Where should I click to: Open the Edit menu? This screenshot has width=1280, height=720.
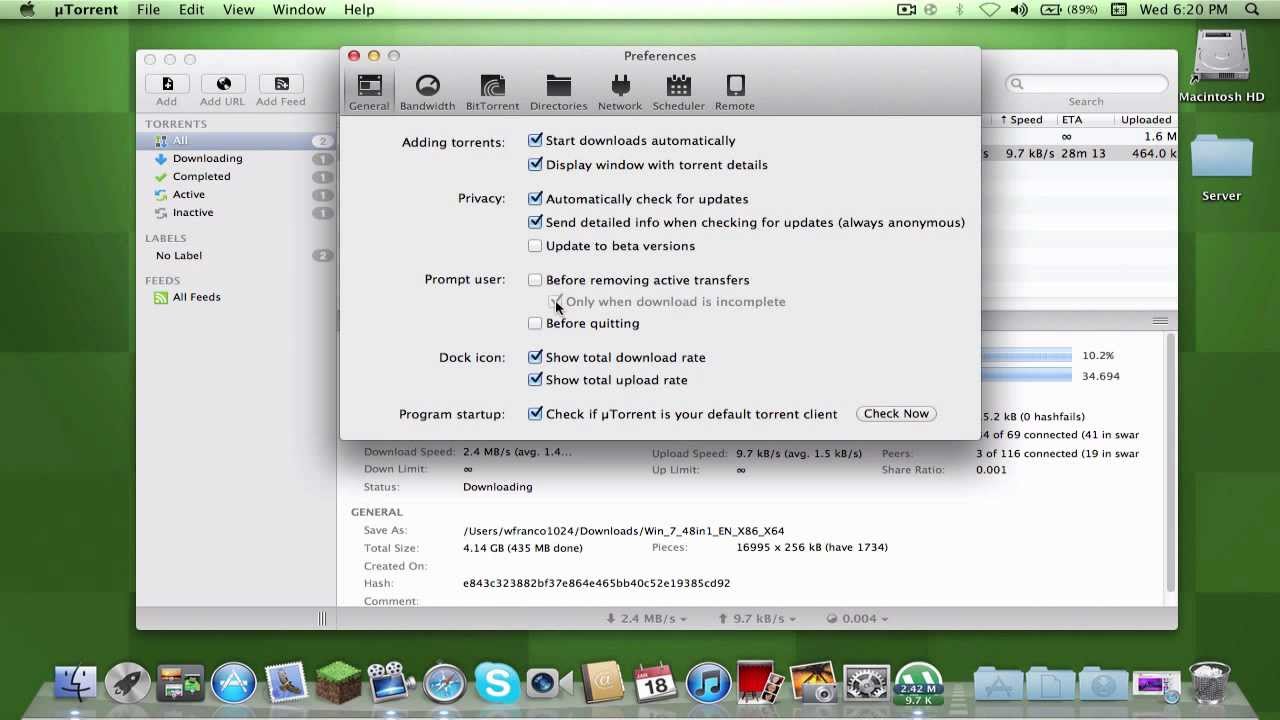(191, 10)
